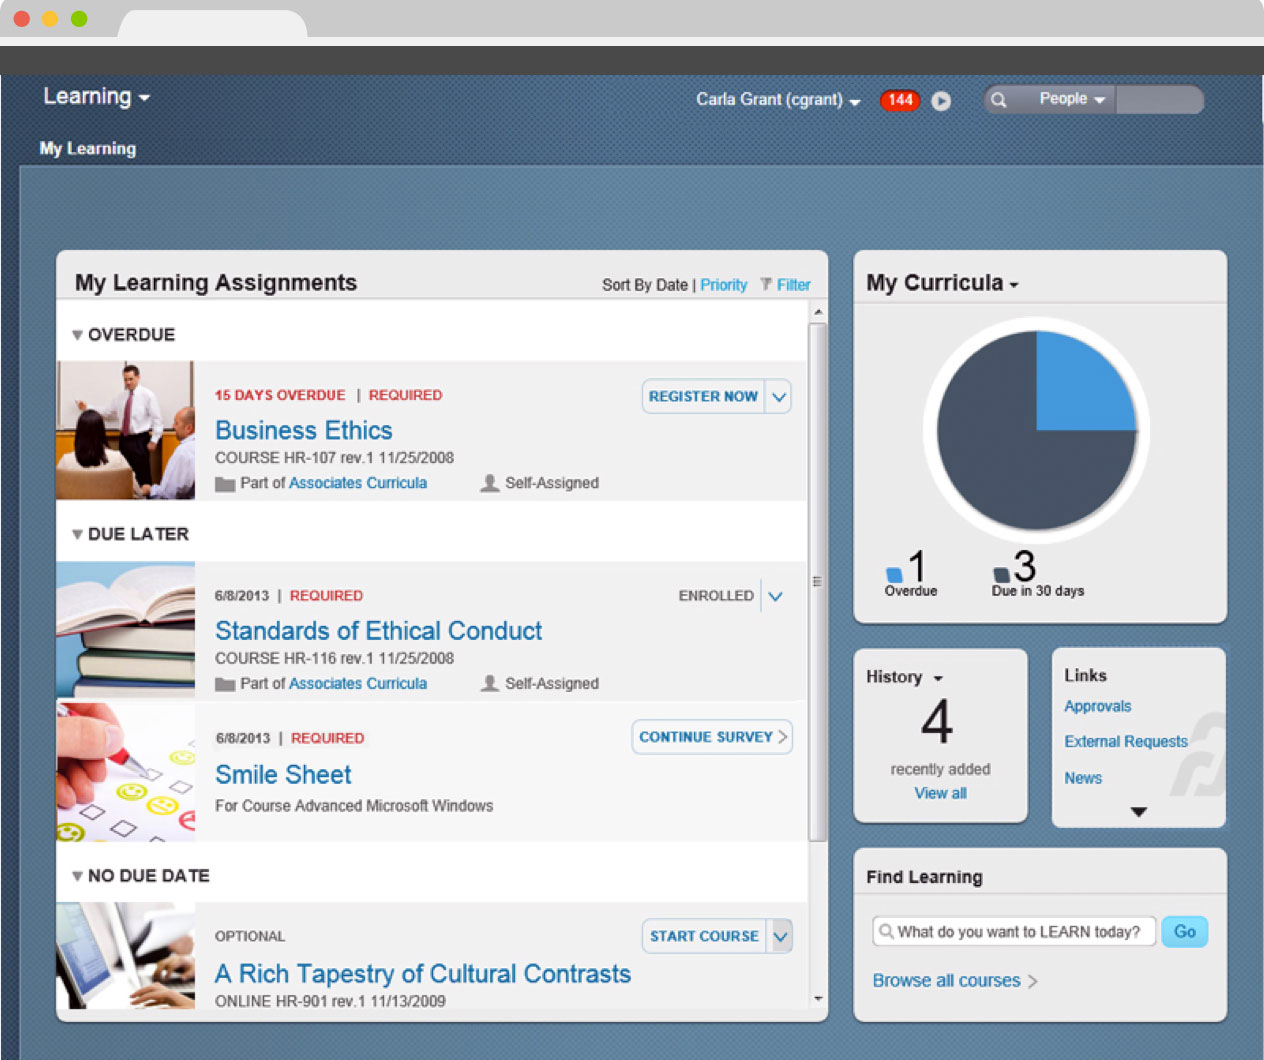Image resolution: width=1264 pixels, height=1060 pixels.
Task: Click 'For Course Advanced Microsoft Windows' text
Action: point(354,806)
